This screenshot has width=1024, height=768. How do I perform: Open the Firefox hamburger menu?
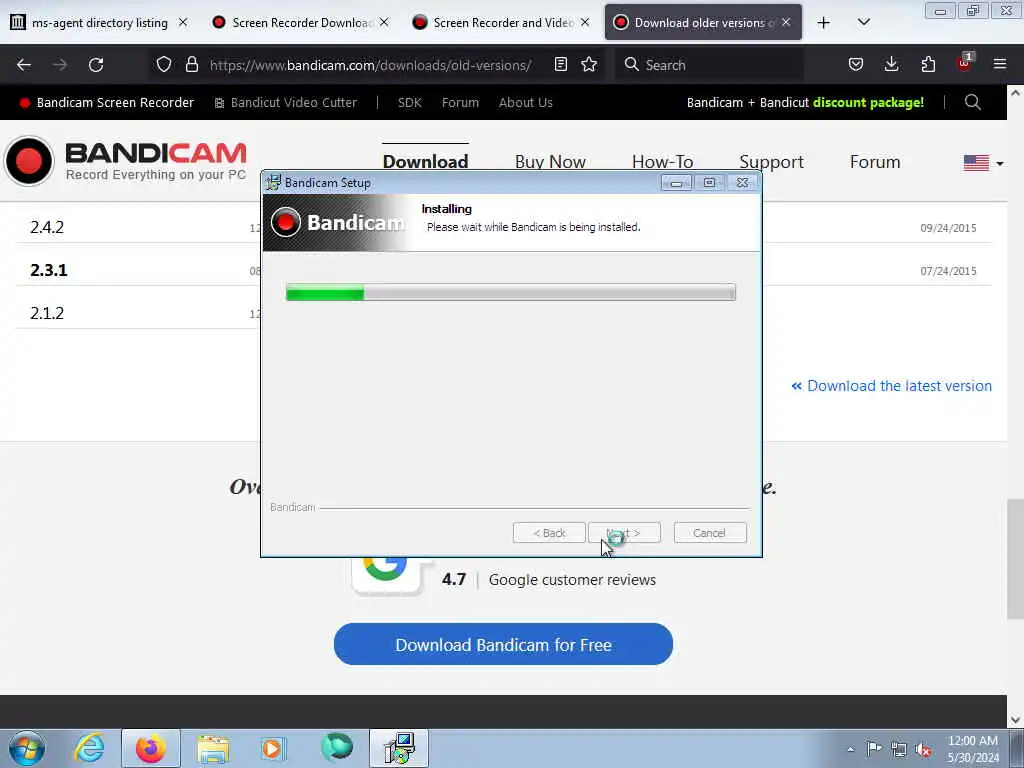pos(1000,65)
